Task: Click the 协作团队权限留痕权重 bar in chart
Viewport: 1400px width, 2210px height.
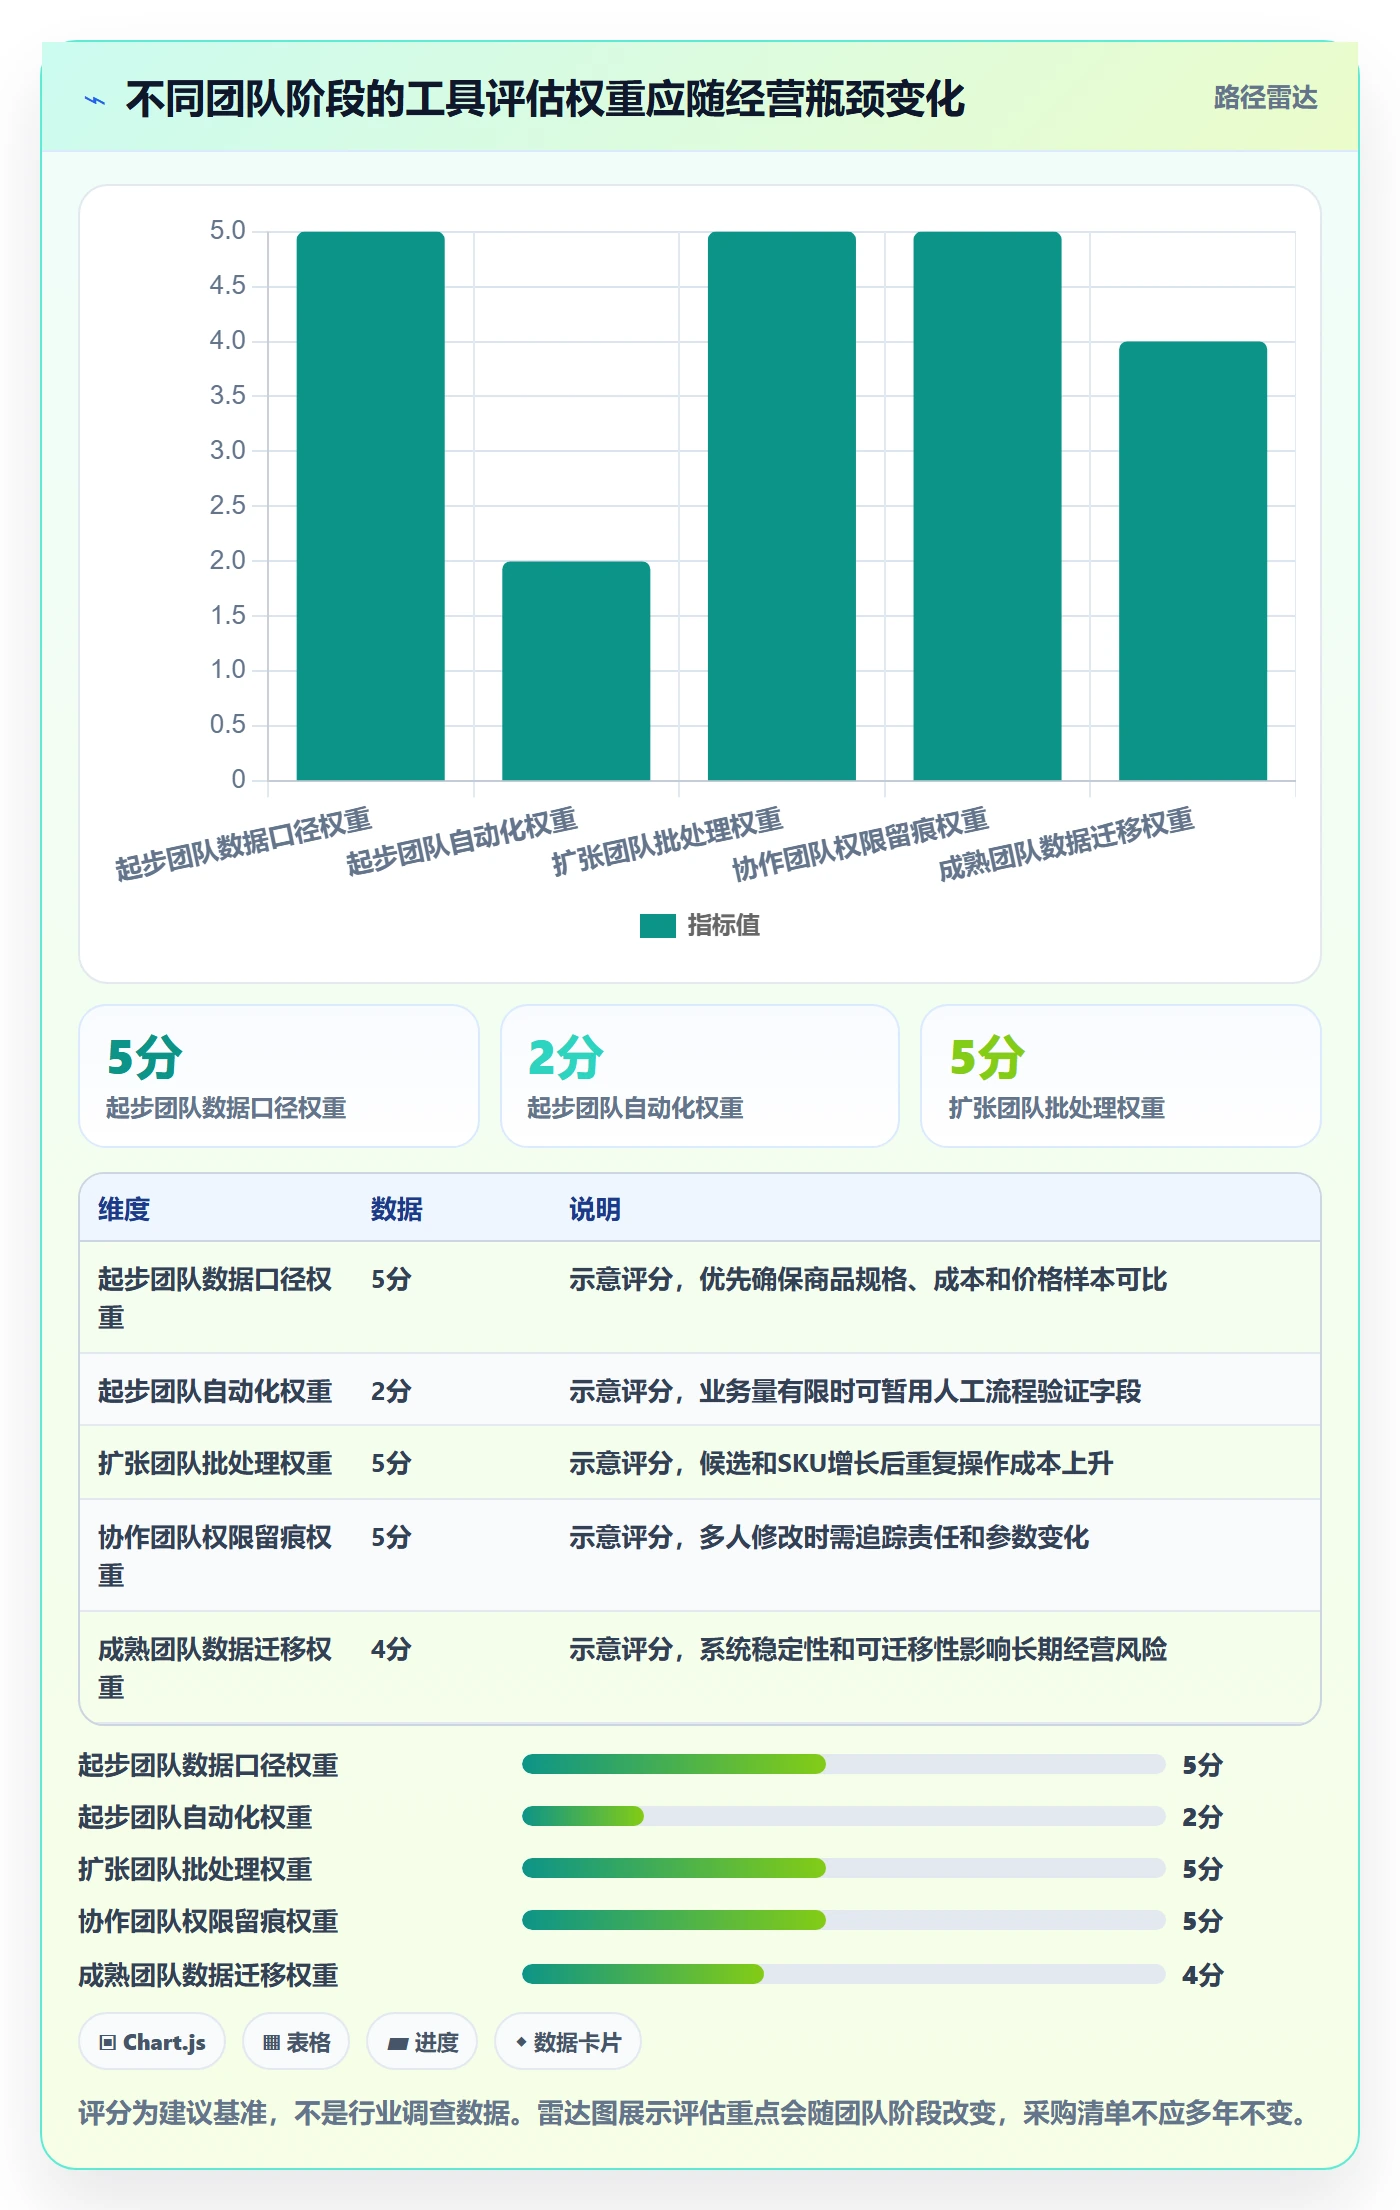Action: (x=987, y=506)
